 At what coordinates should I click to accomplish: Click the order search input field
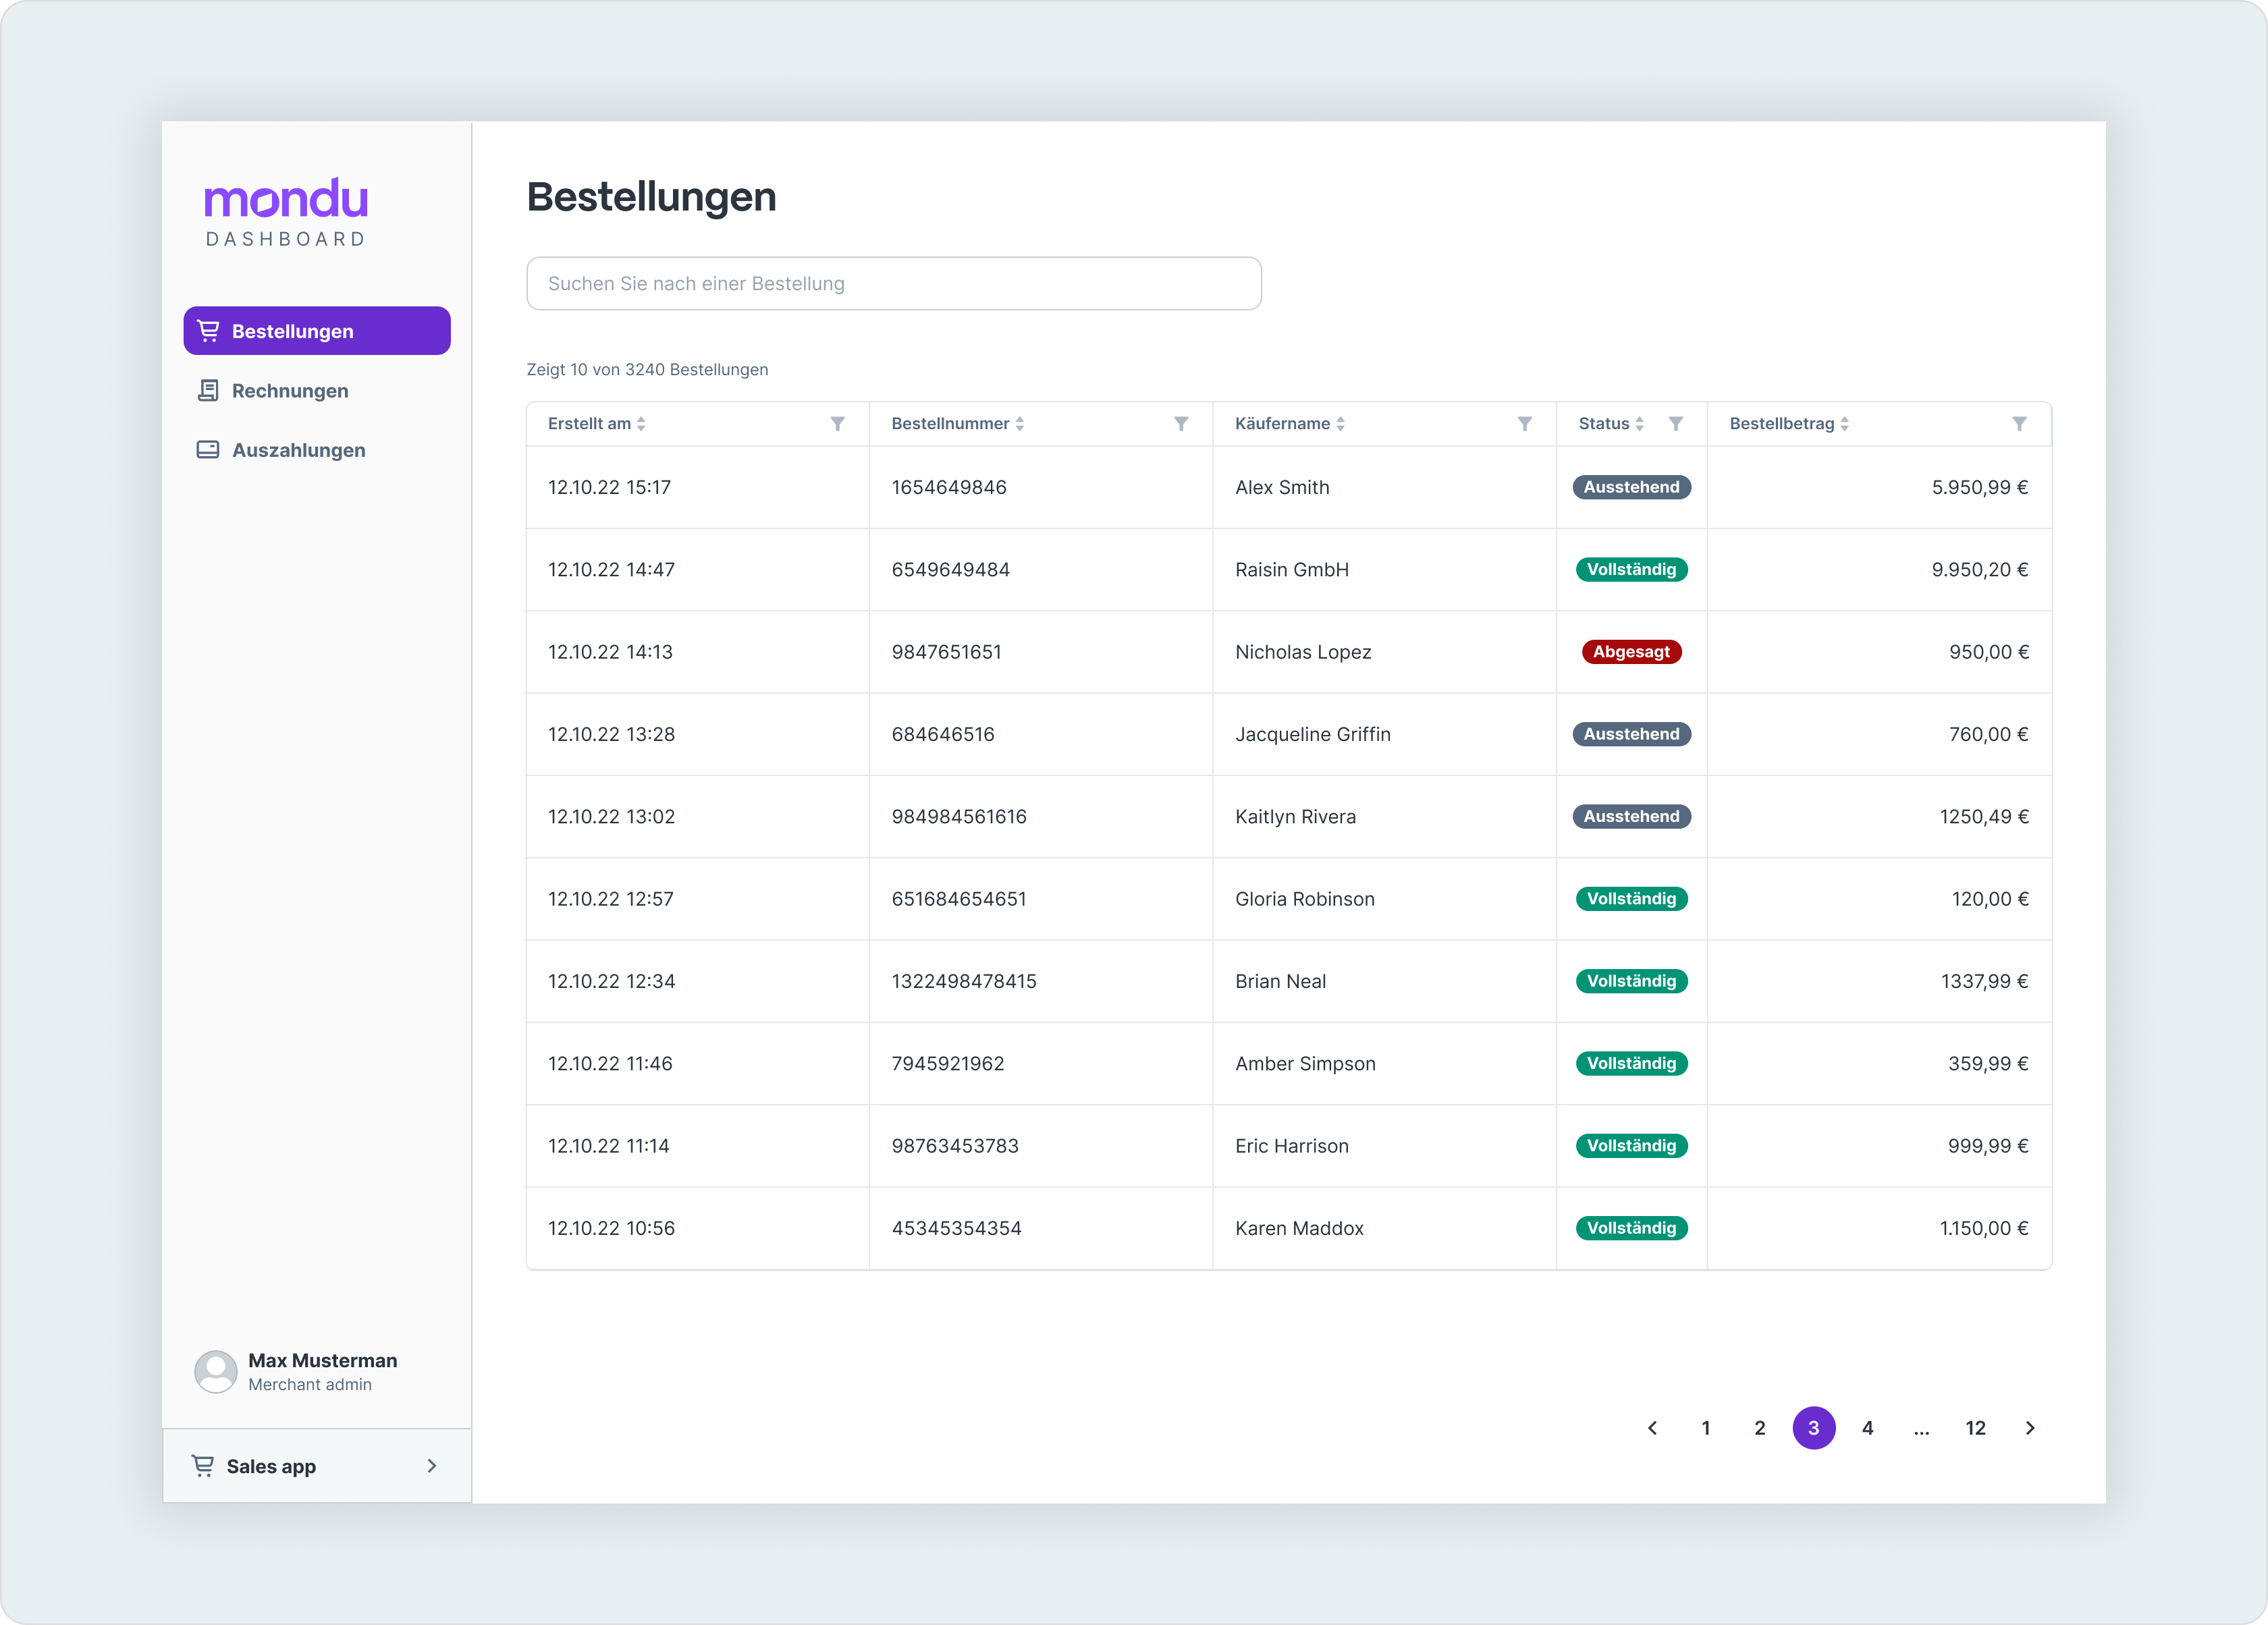click(x=893, y=284)
